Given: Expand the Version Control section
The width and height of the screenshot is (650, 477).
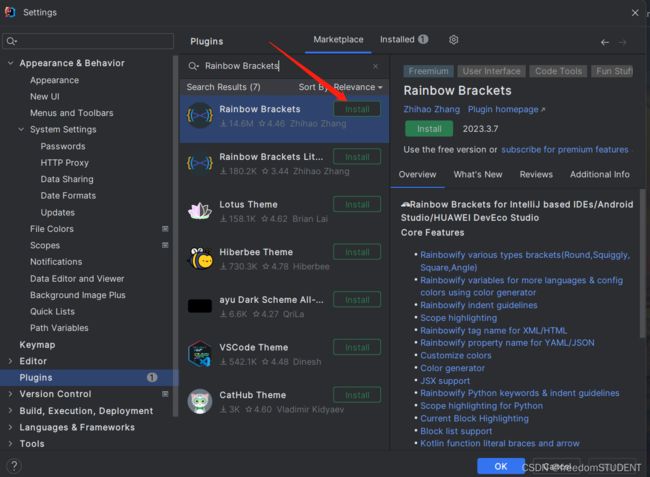Looking at the screenshot, I should [10, 394].
